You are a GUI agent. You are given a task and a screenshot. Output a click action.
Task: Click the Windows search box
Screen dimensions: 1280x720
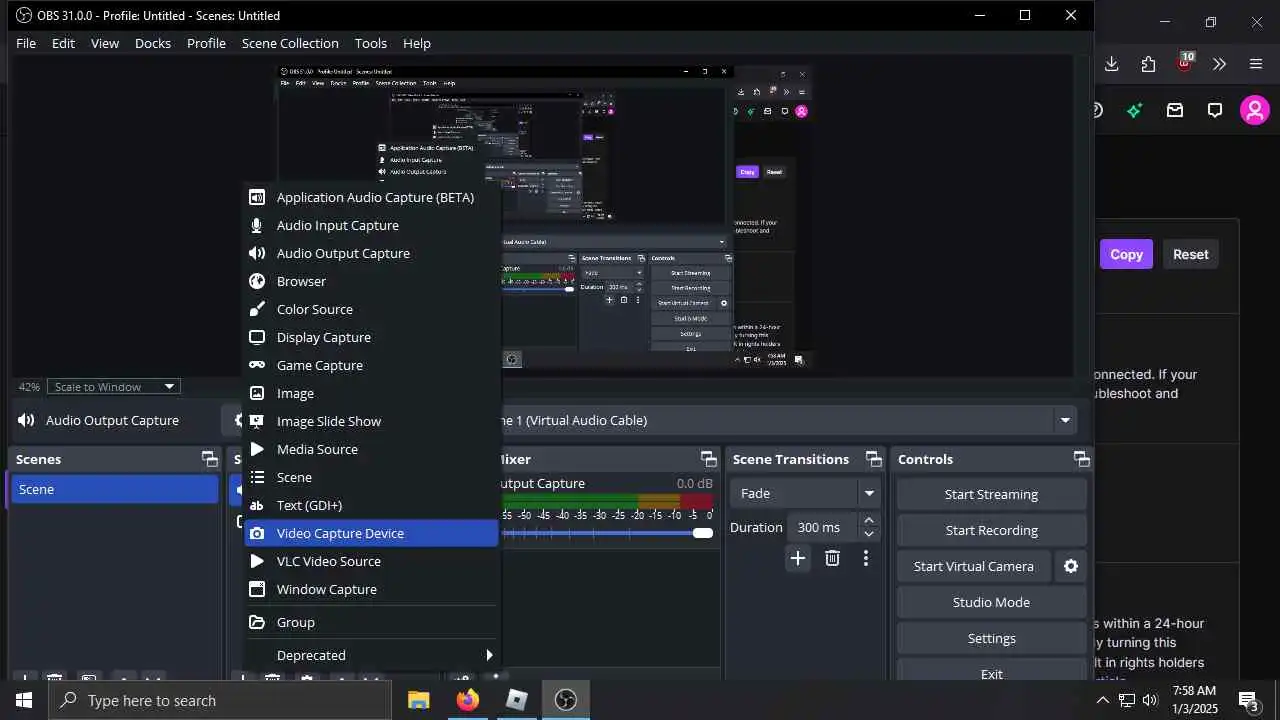tap(219, 700)
